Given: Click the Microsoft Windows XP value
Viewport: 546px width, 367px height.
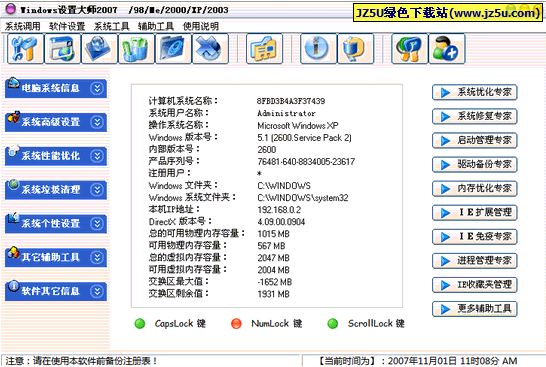Looking at the screenshot, I should click(x=298, y=125).
